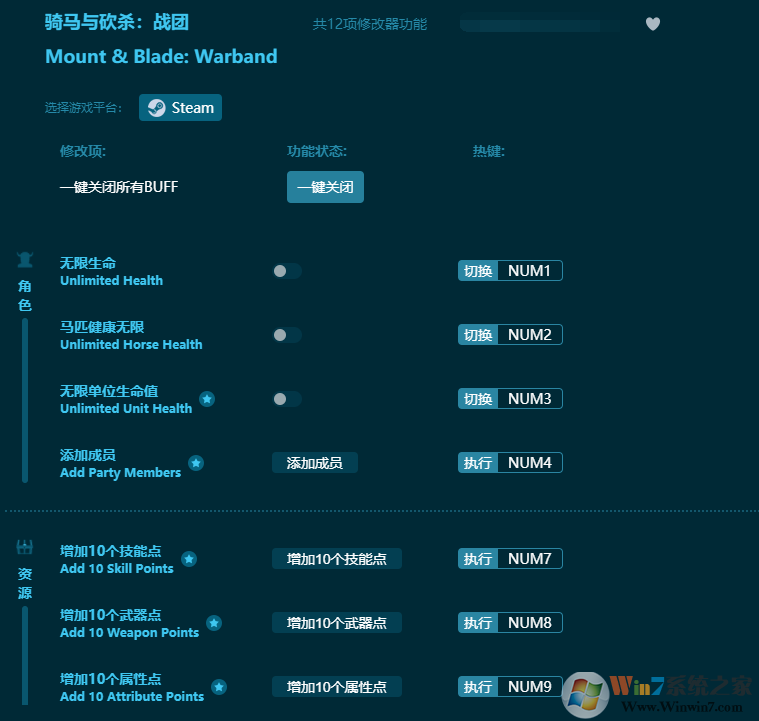
Task: Click 'Unlimited Horse Health' text
Action: [131, 344]
